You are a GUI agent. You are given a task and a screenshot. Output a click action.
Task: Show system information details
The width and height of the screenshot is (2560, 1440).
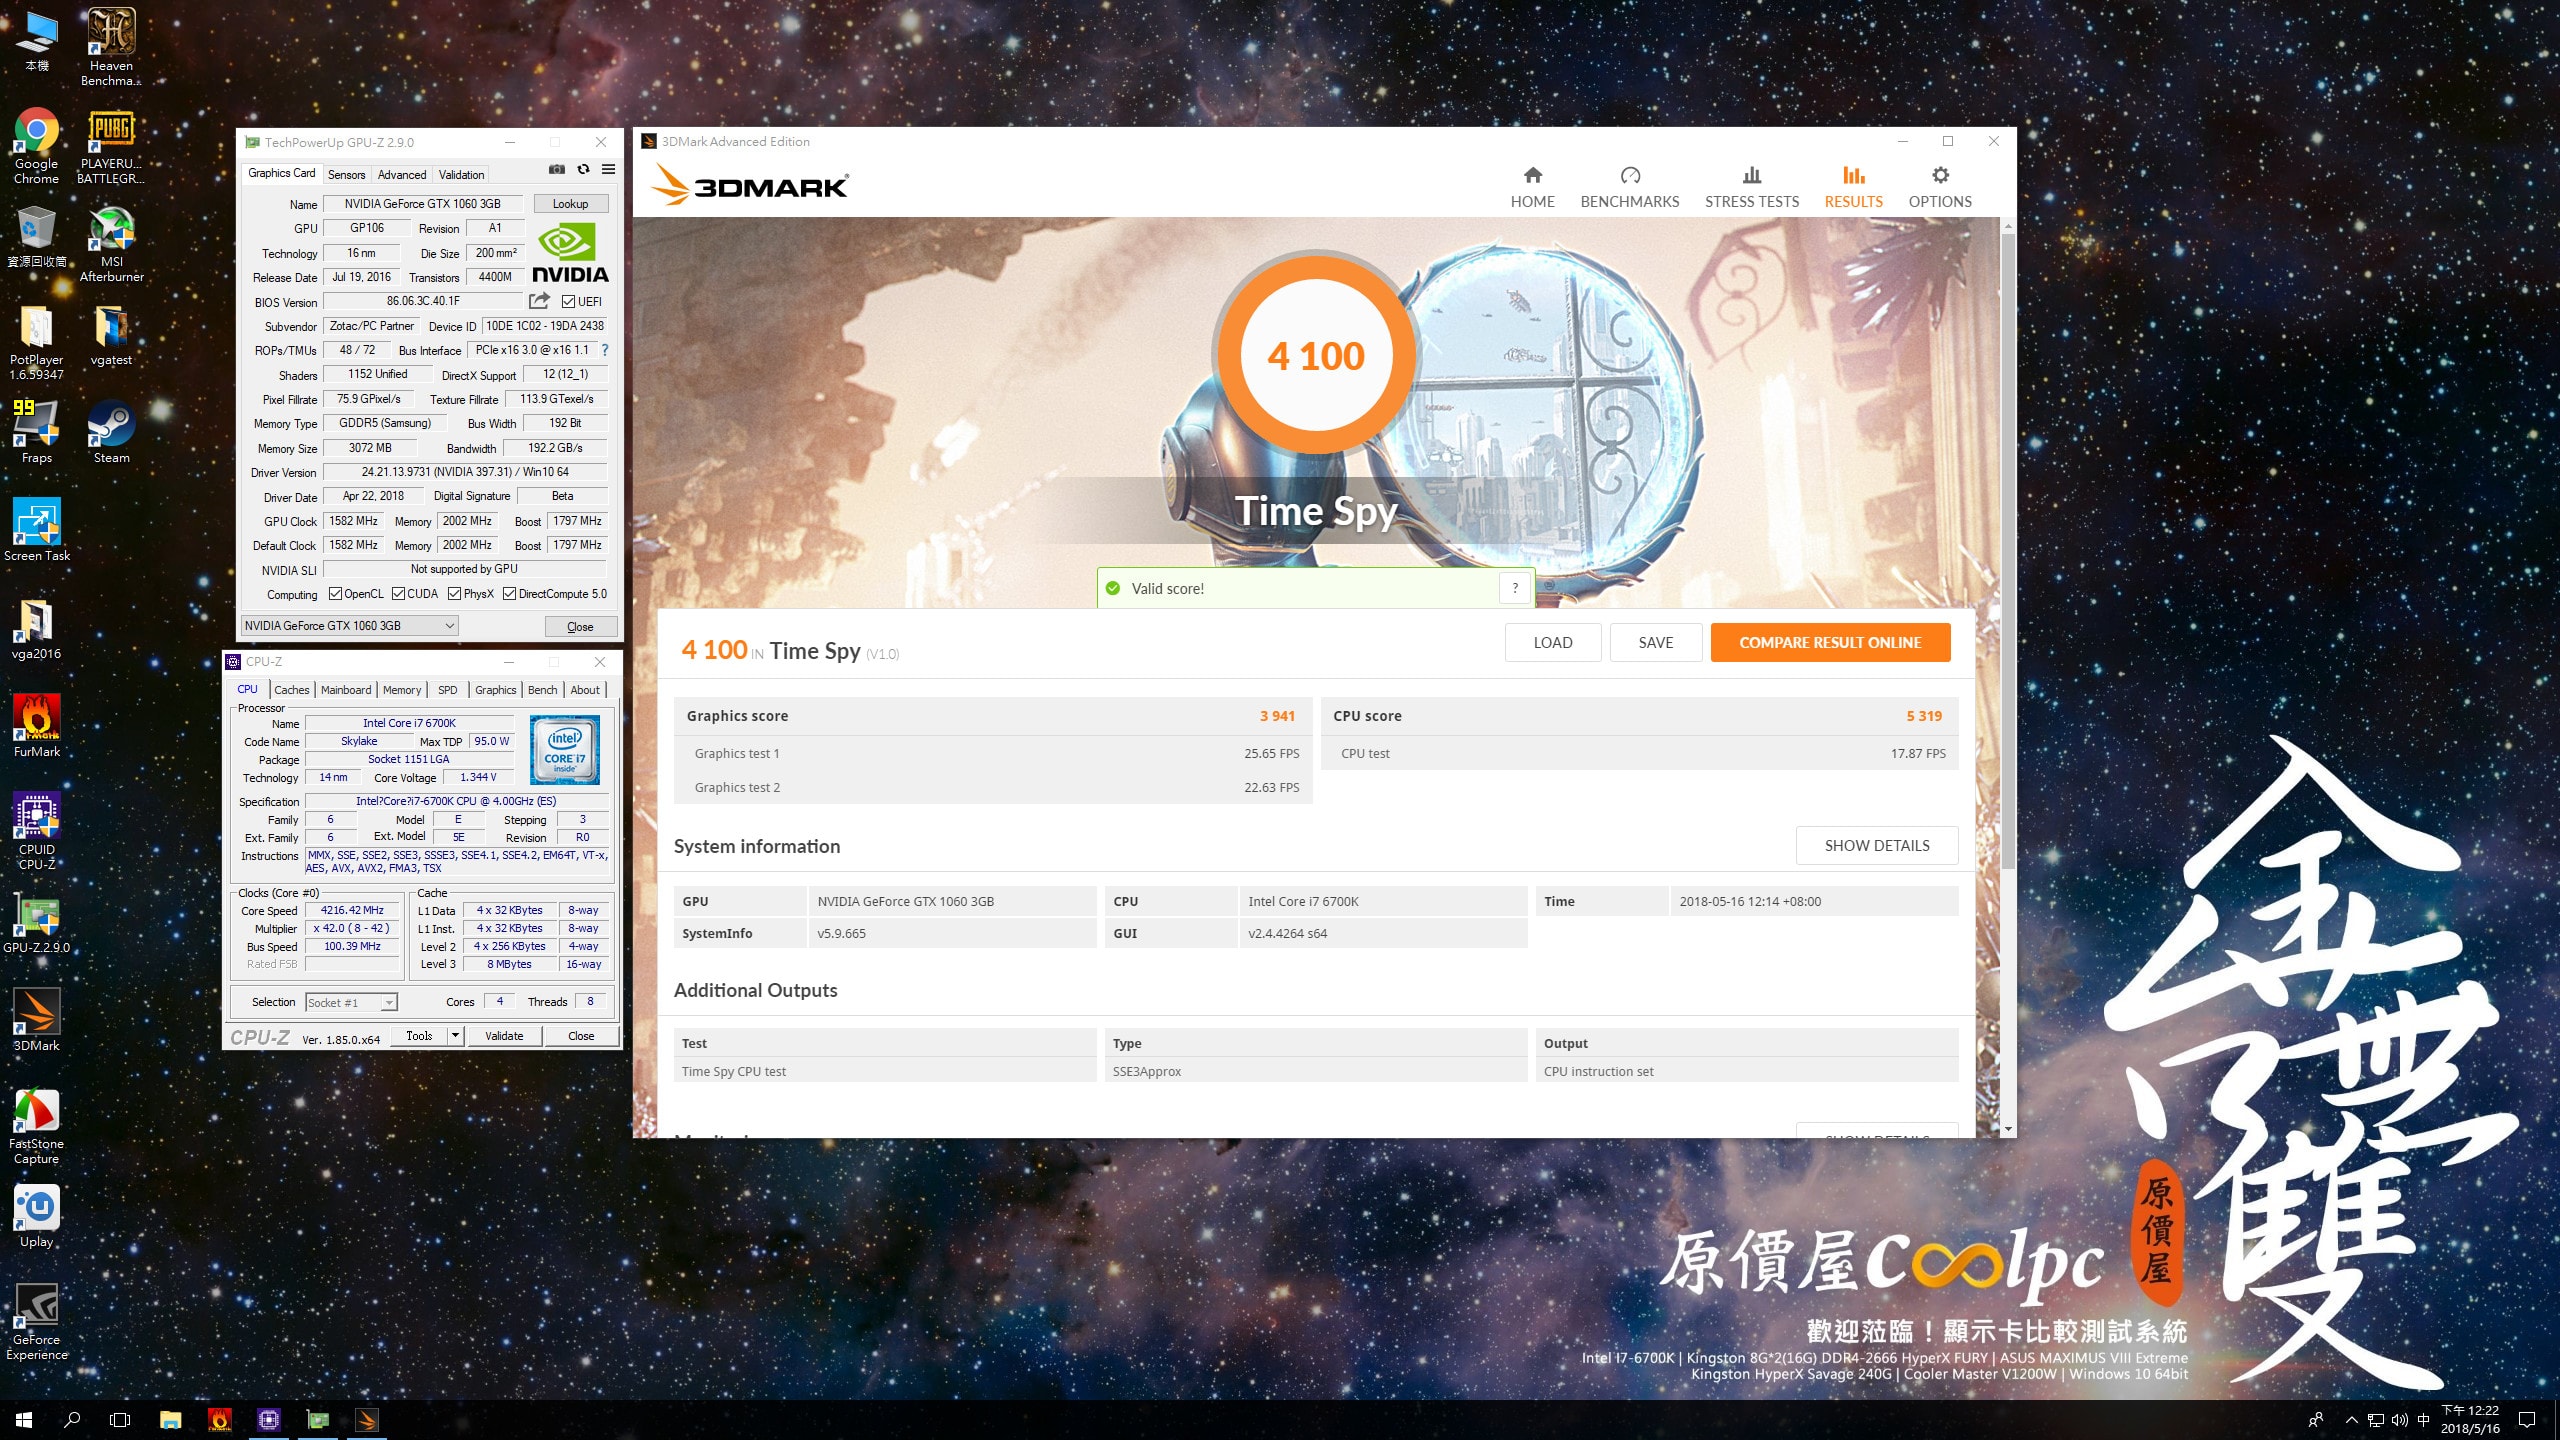(x=1876, y=845)
